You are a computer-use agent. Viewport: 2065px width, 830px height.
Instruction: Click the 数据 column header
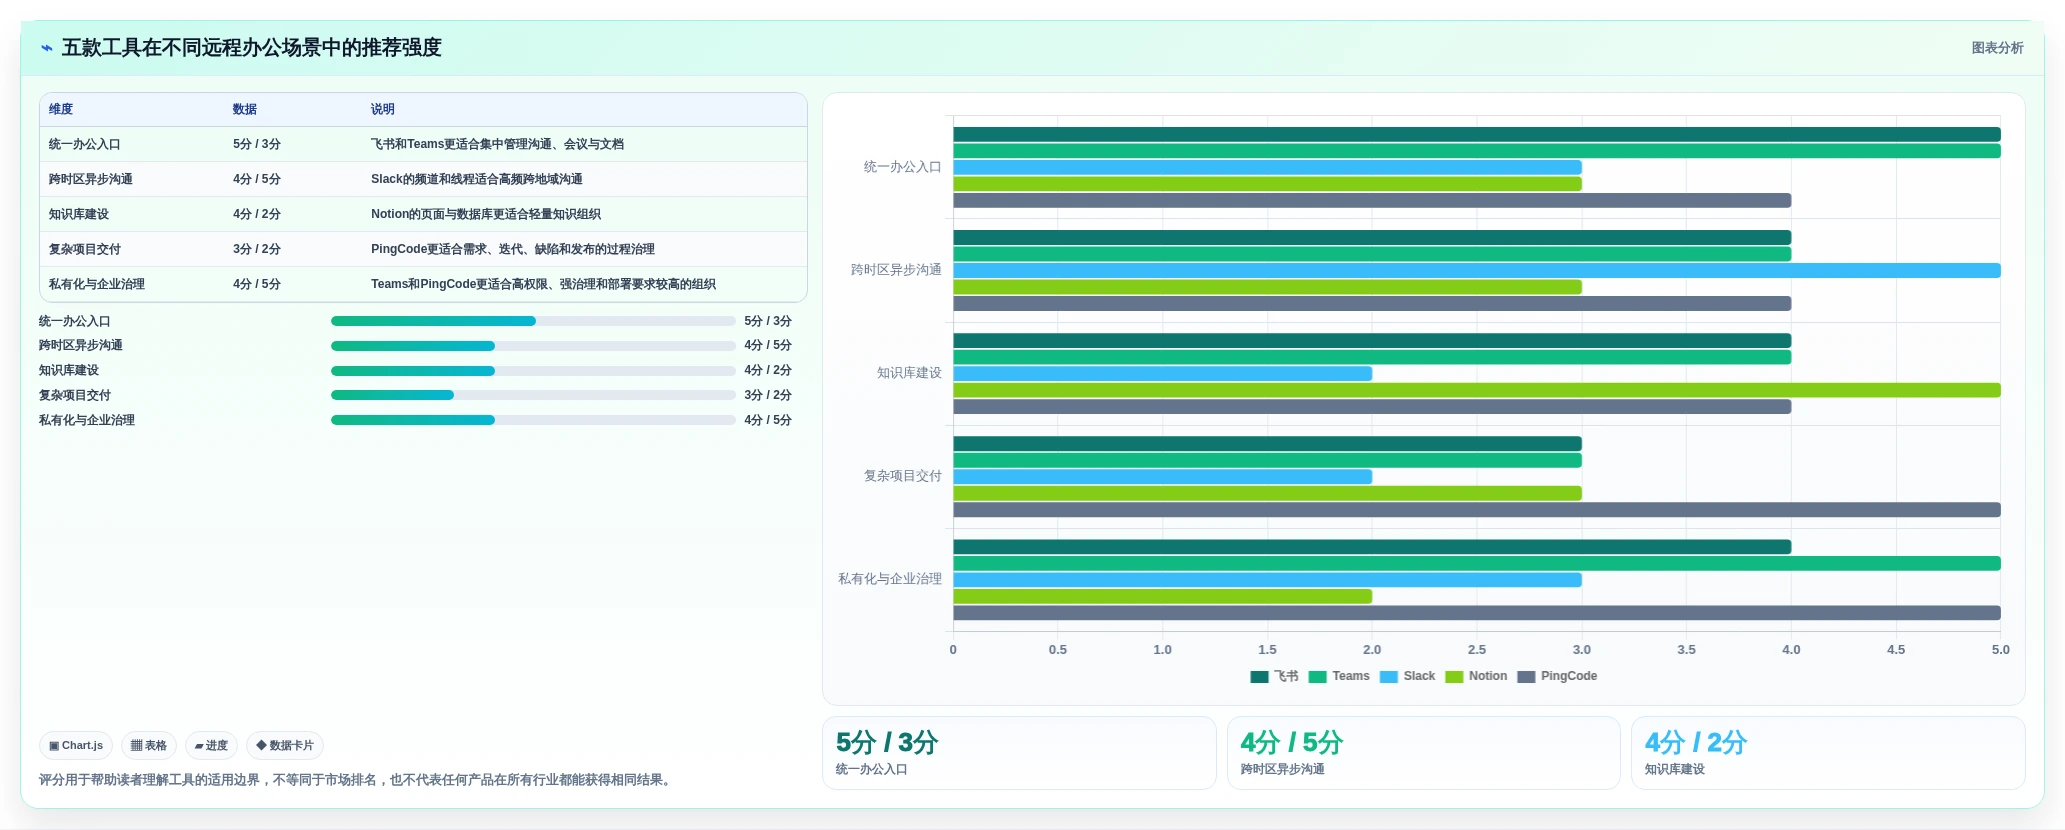coord(245,109)
